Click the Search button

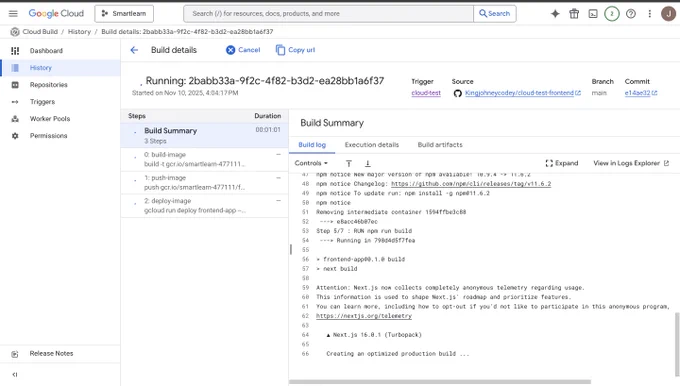pos(495,13)
